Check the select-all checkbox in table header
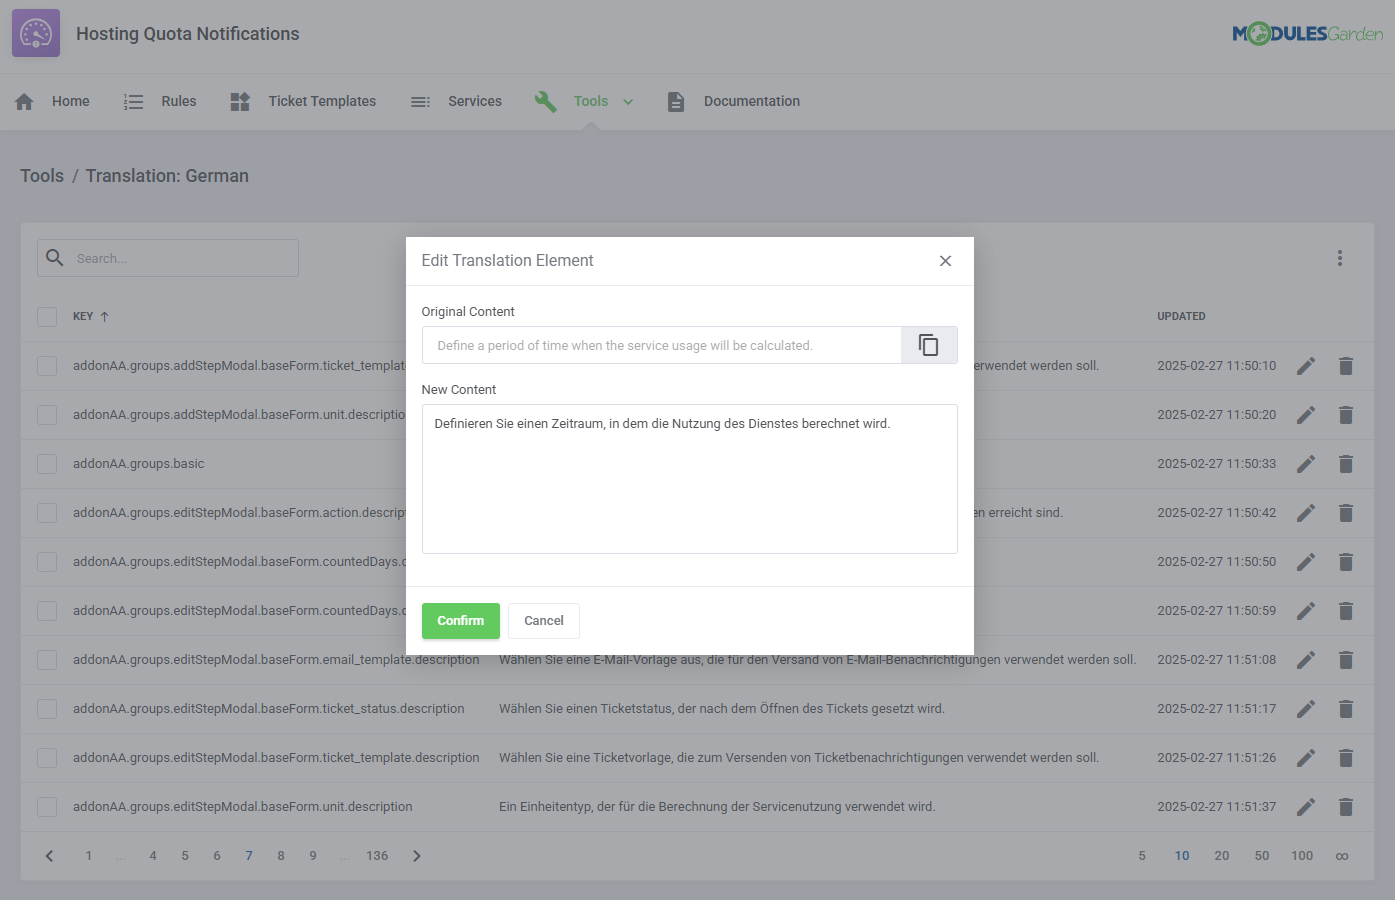Image resolution: width=1395 pixels, height=900 pixels. tap(47, 316)
